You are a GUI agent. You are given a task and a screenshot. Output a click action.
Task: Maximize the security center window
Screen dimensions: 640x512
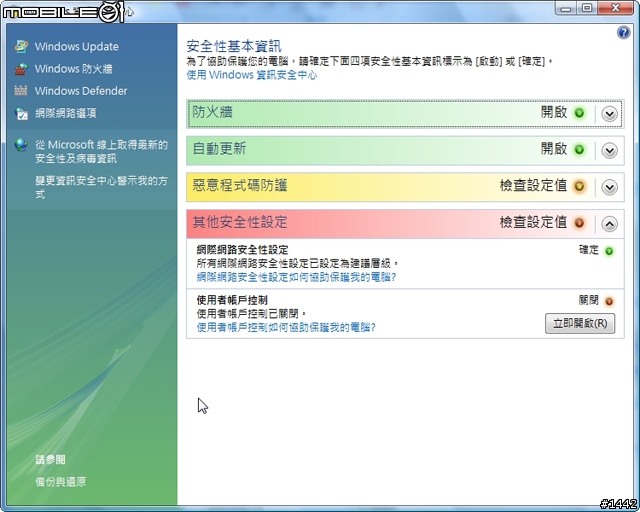coord(587,7)
